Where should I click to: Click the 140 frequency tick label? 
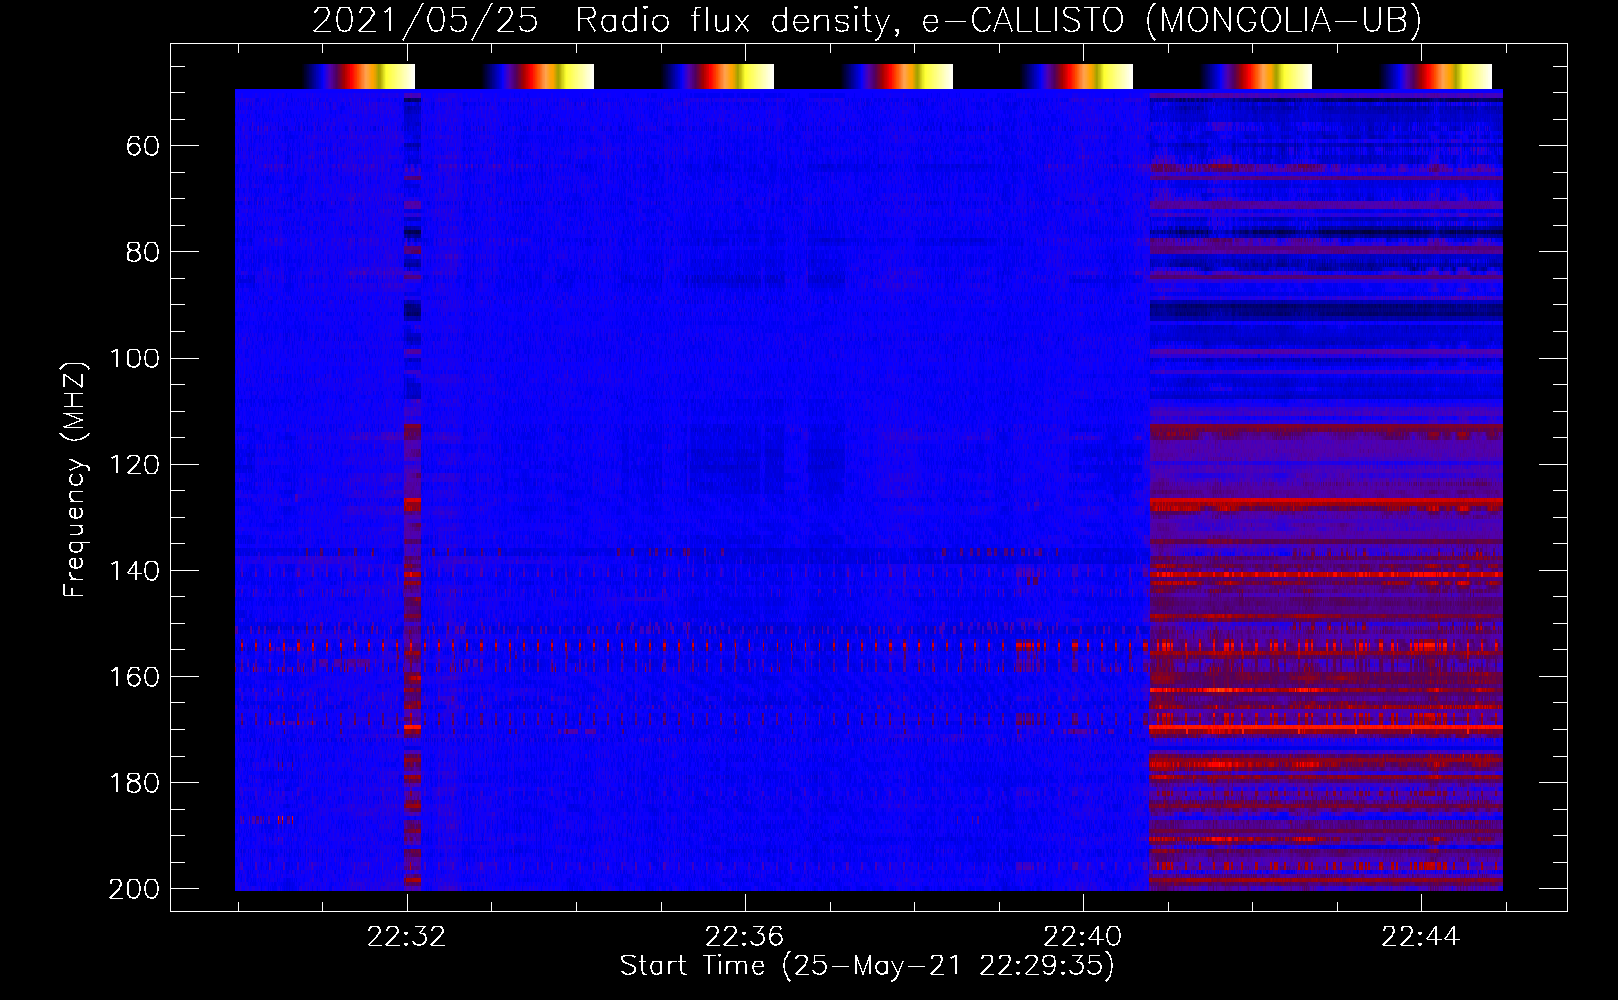135,571
